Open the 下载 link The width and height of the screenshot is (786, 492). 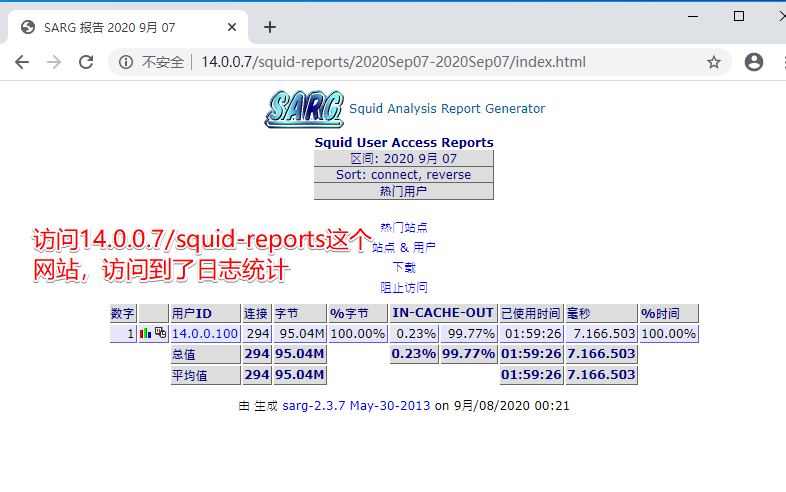404,267
